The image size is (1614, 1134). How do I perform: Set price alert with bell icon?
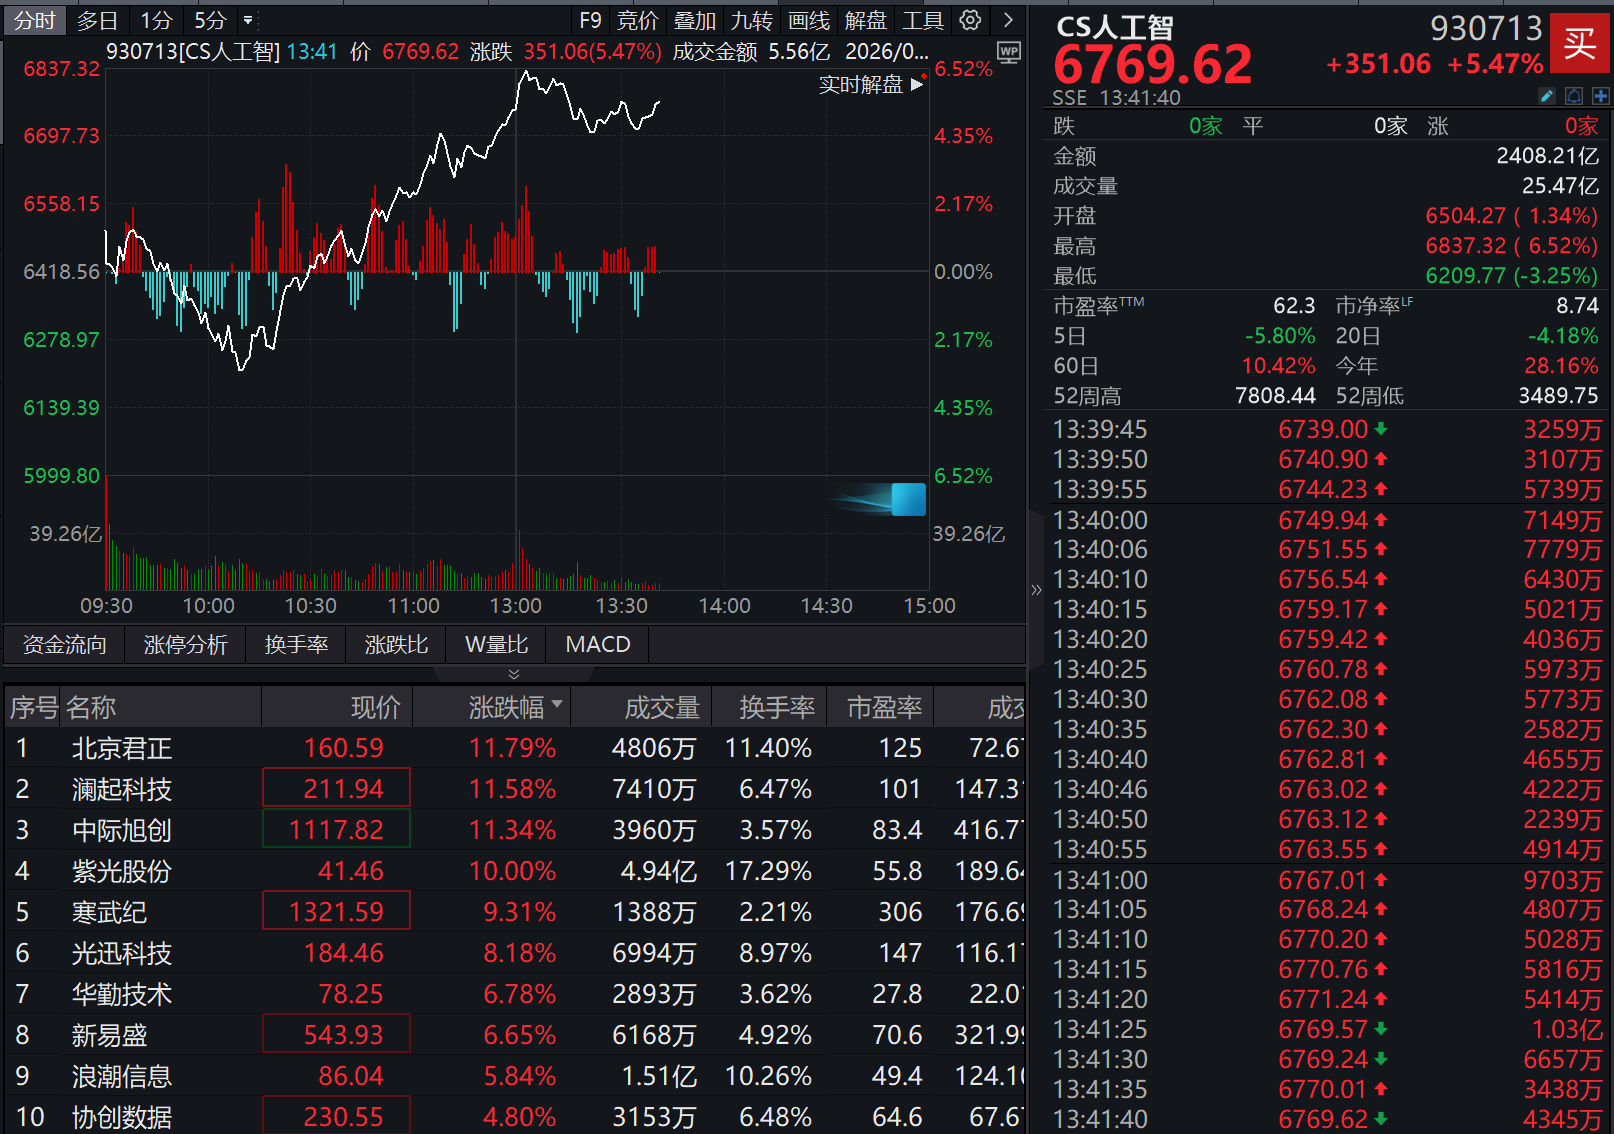pyautogui.click(x=1574, y=96)
